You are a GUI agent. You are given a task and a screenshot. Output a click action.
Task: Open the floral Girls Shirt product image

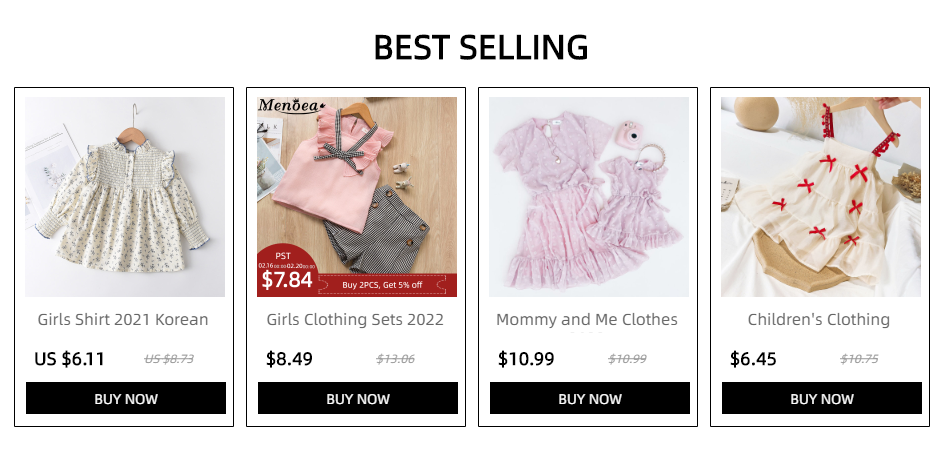[125, 197]
